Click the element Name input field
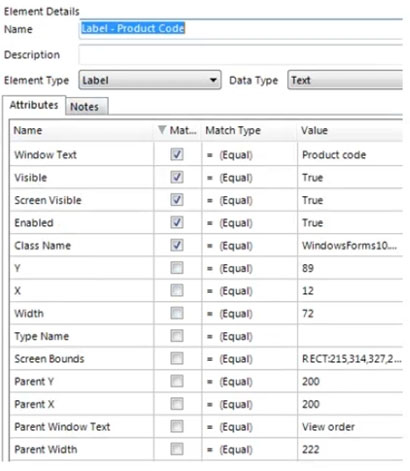The height and width of the screenshot is (471, 410). pyautogui.click(x=241, y=29)
